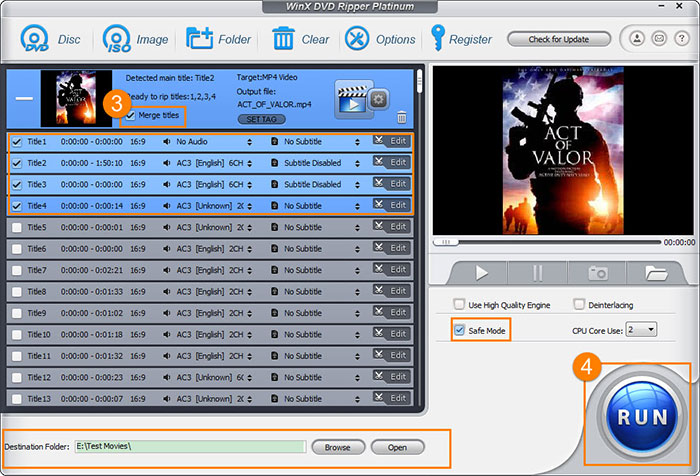This screenshot has height=476, width=700.
Task: Load a DVD with the Disc icon
Action: [50, 39]
